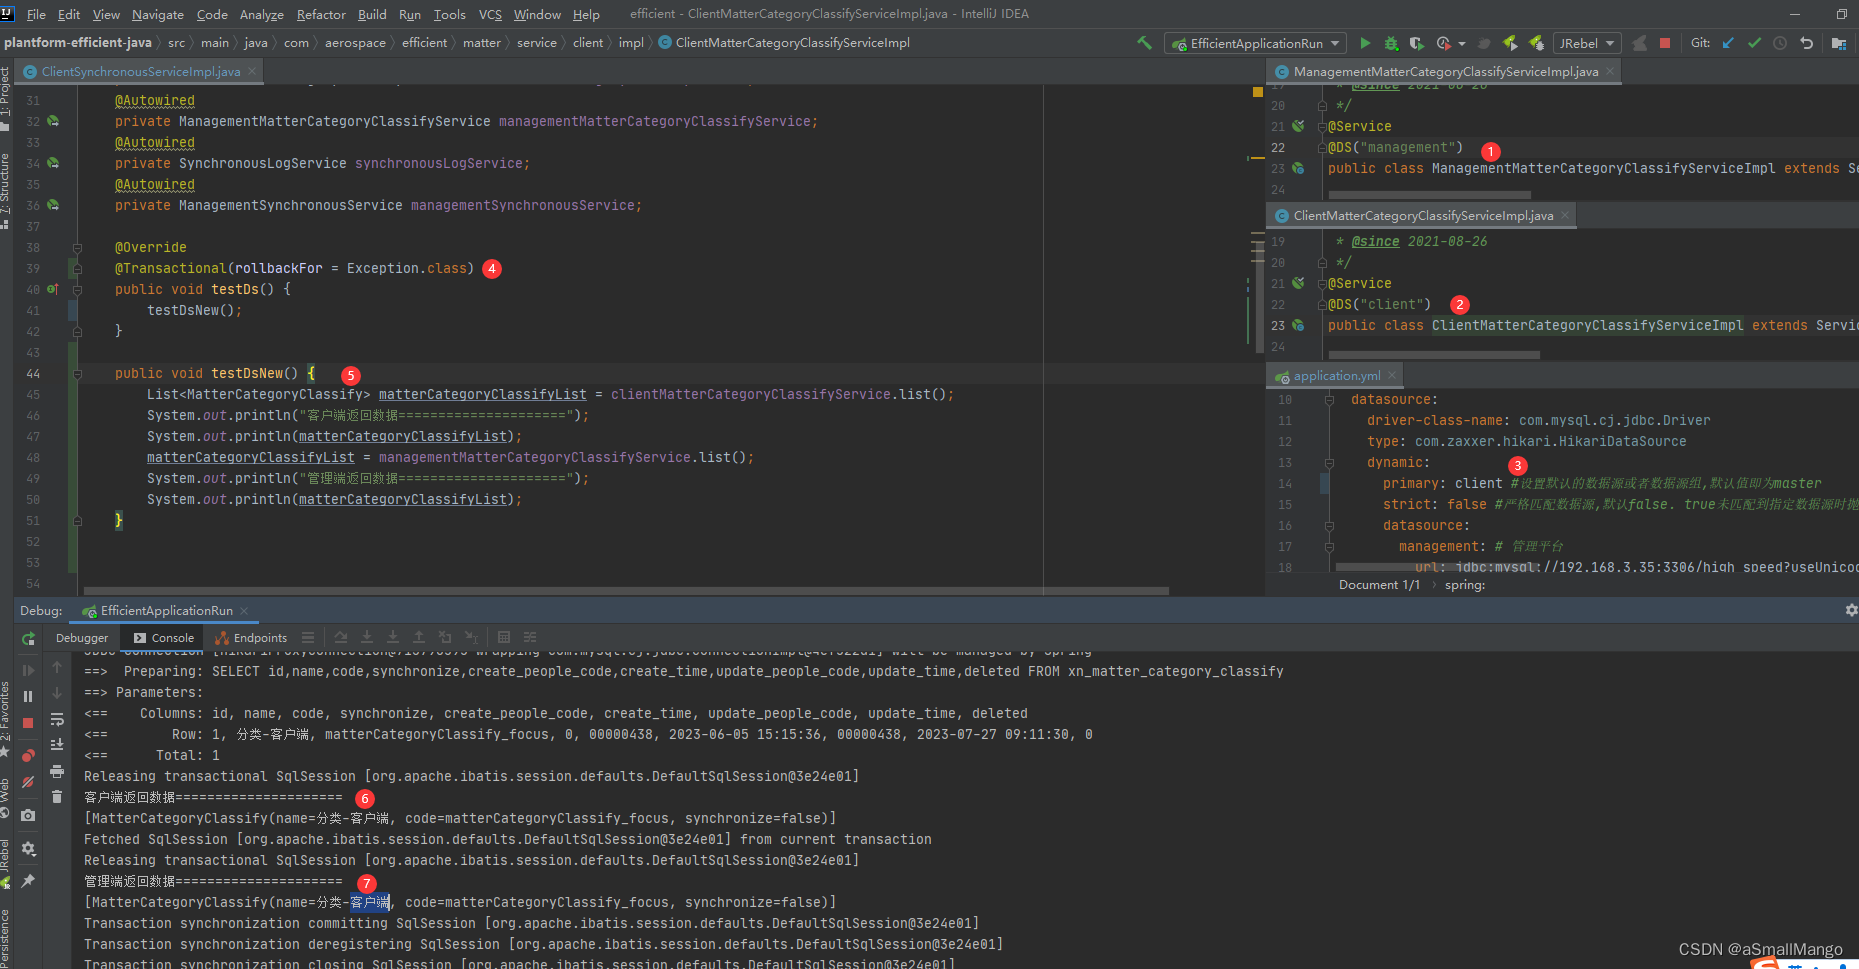Viewport: 1859px width, 969px height.
Task: Open the VCS menu
Action: (490, 14)
